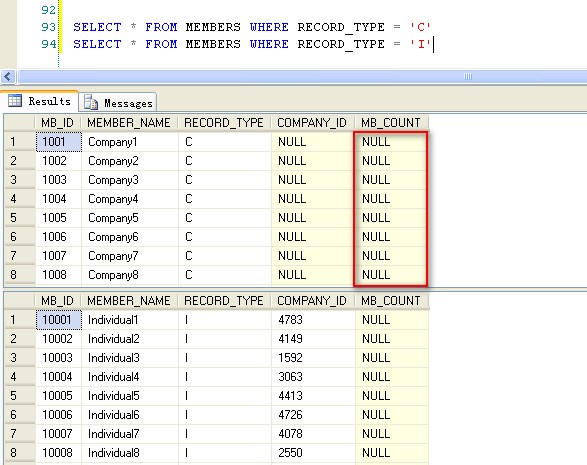Click cell 10002
This screenshot has width=587, height=465.
[x=58, y=339]
